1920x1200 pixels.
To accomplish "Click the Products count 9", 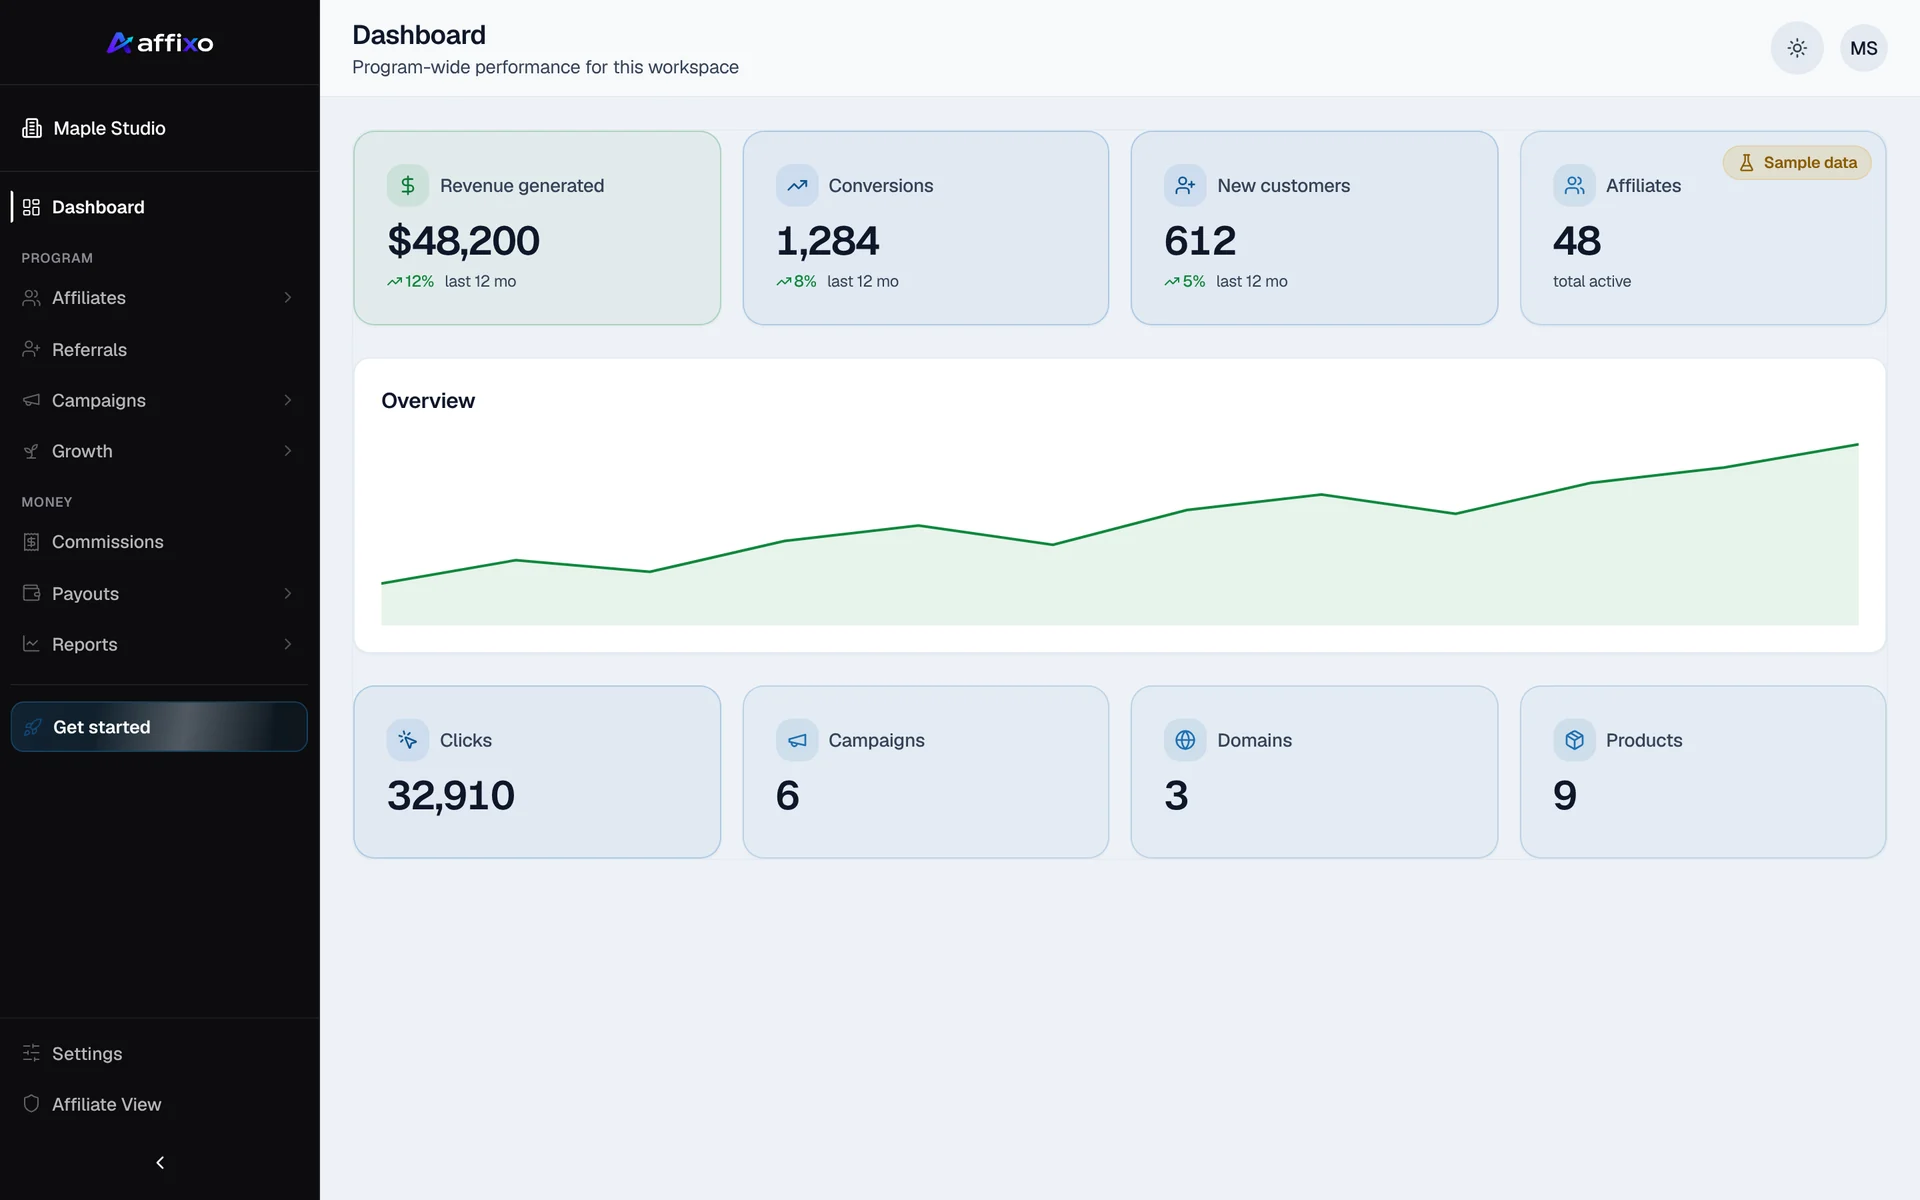I will (1565, 795).
